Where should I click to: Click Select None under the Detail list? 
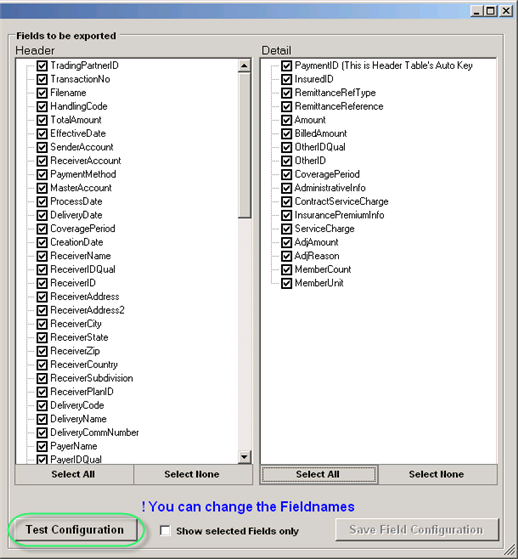[x=437, y=474]
